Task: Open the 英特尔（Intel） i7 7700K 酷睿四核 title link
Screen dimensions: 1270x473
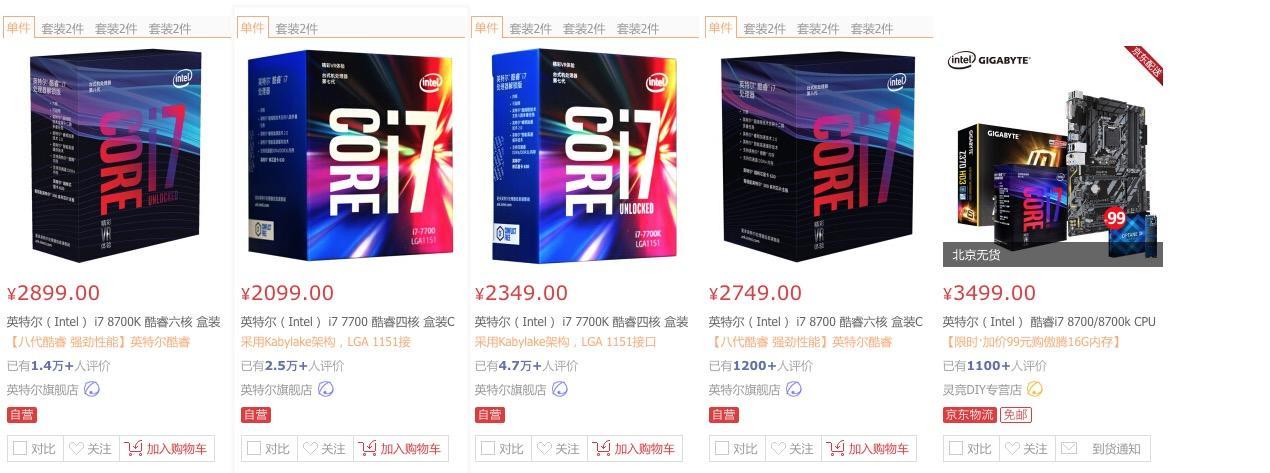Action: (x=581, y=322)
